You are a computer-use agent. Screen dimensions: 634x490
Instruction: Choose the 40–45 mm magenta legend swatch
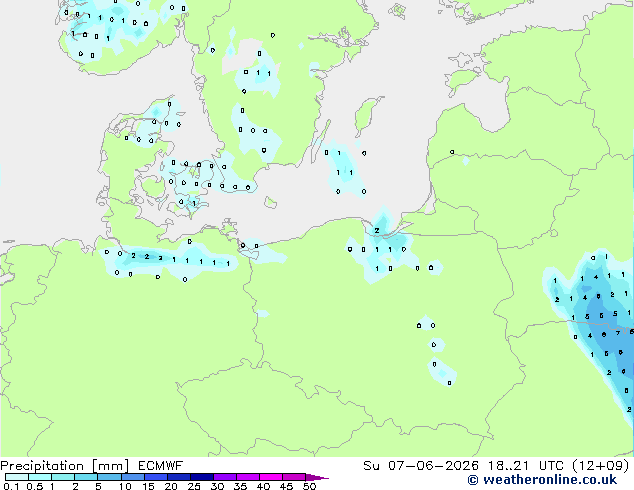pyautogui.click(x=271, y=477)
